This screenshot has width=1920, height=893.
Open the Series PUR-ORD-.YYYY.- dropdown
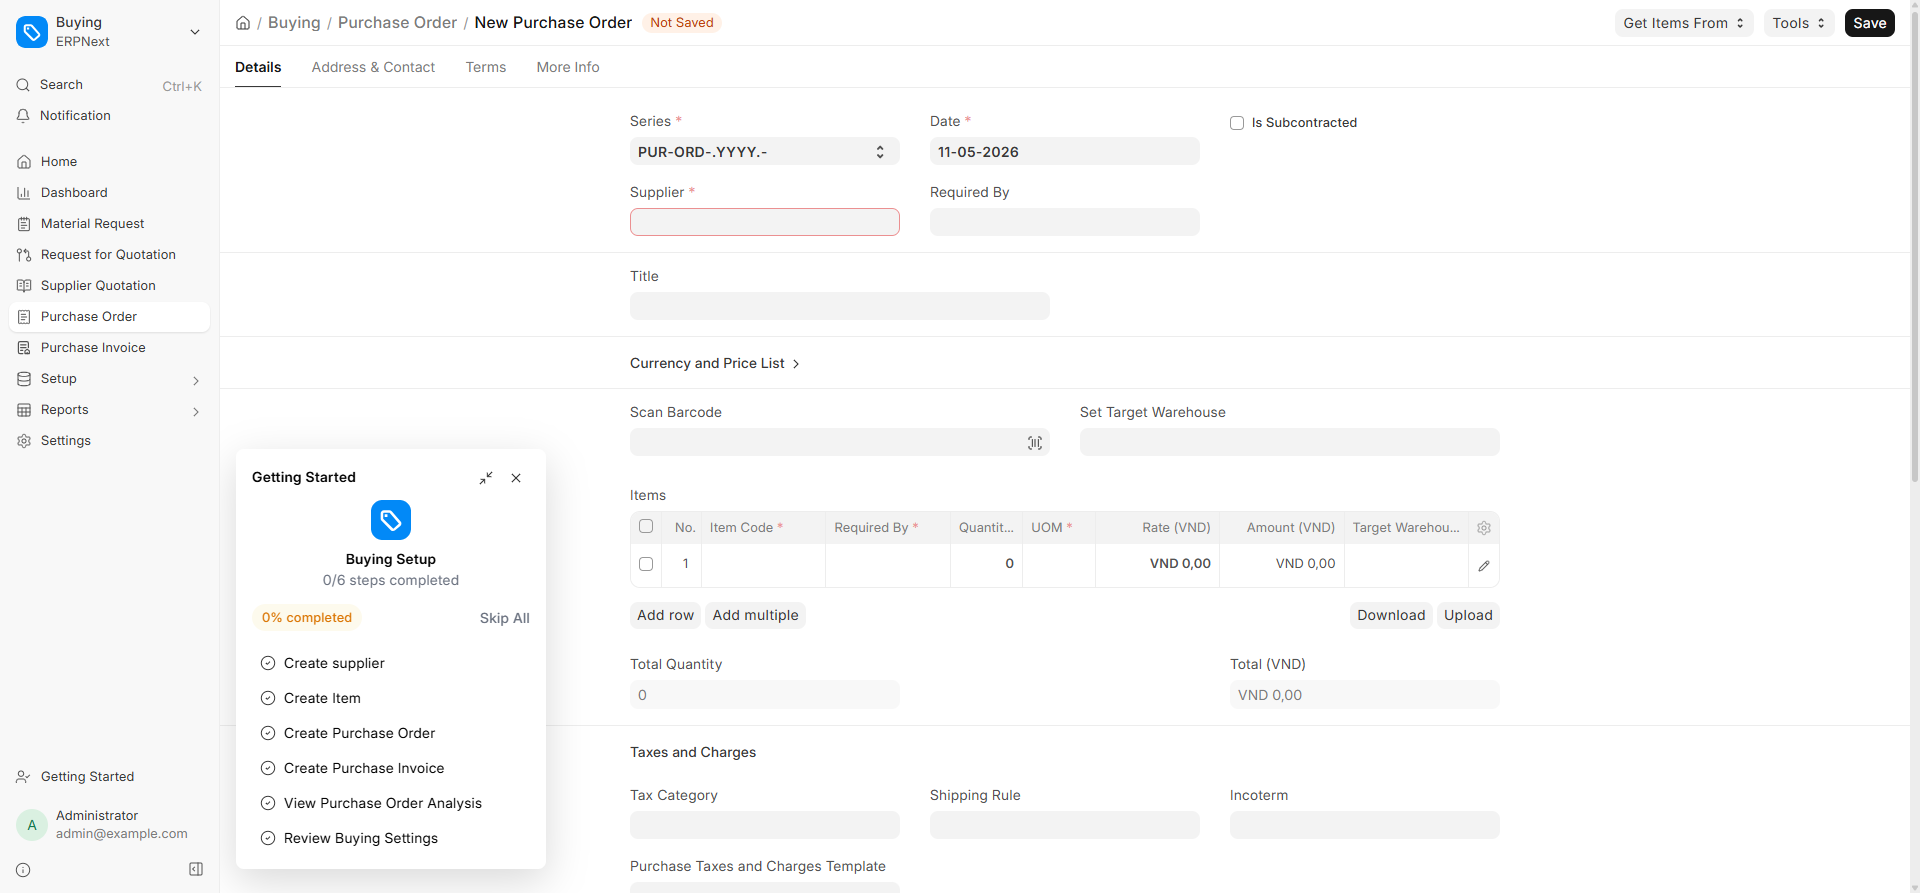765,152
